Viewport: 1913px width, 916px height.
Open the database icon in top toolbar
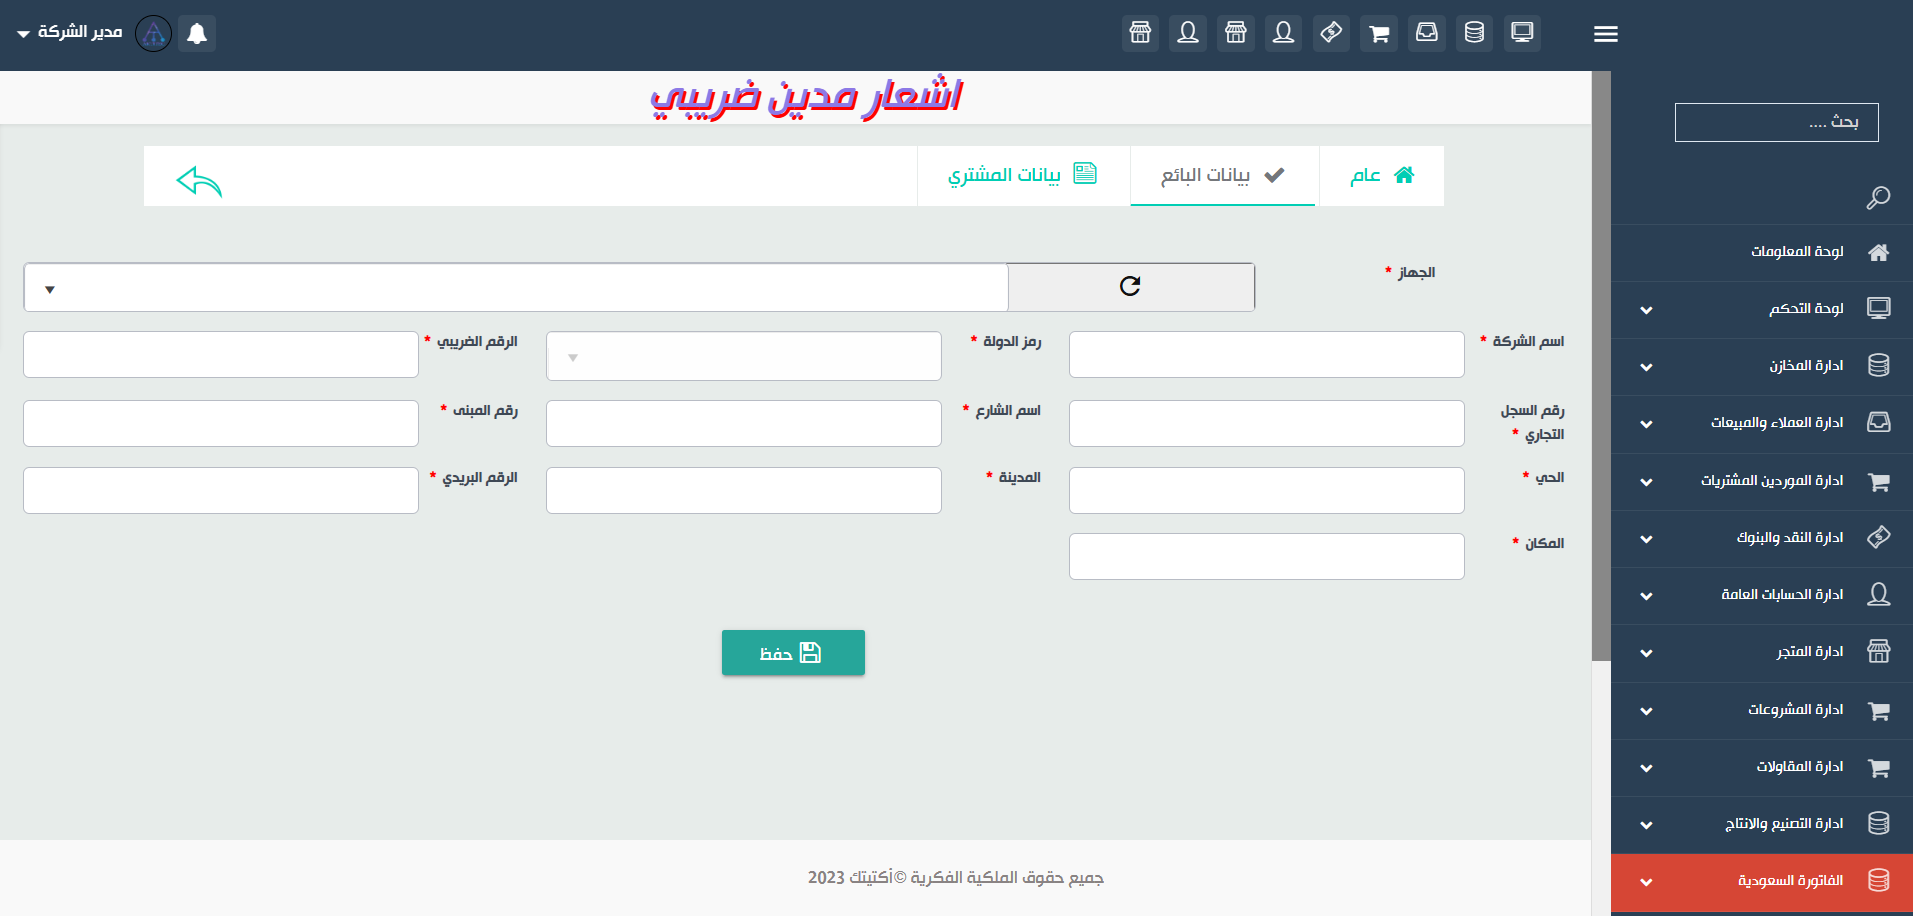click(x=1474, y=33)
